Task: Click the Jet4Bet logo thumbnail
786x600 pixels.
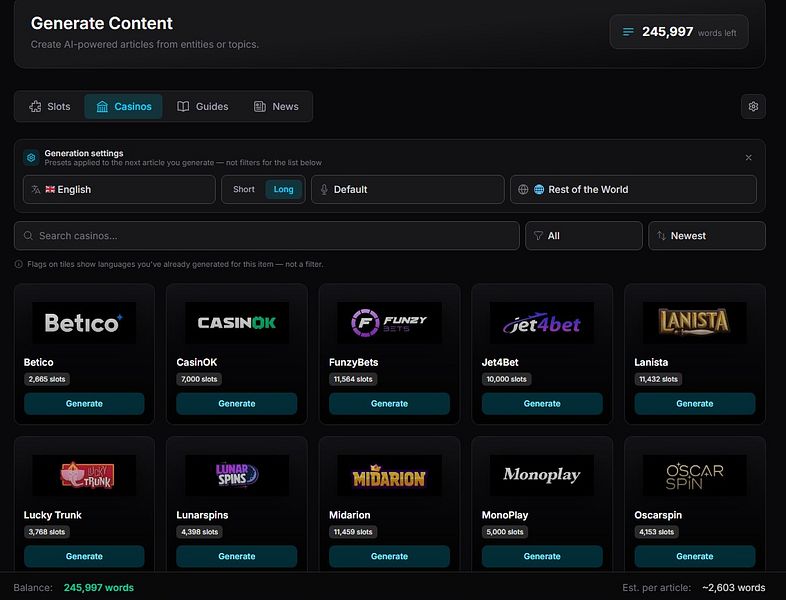Action: 542,323
